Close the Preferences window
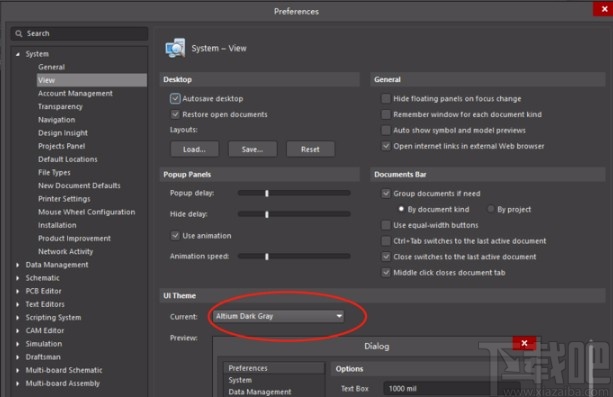Image resolution: width=613 pixels, height=397 pixels. click(604, 9)
